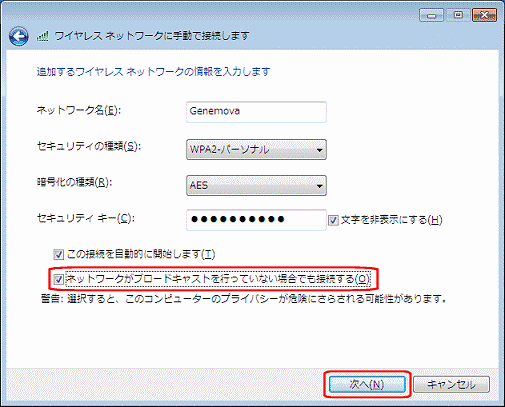Minimize the wireless setup window

tap(431, 15)
